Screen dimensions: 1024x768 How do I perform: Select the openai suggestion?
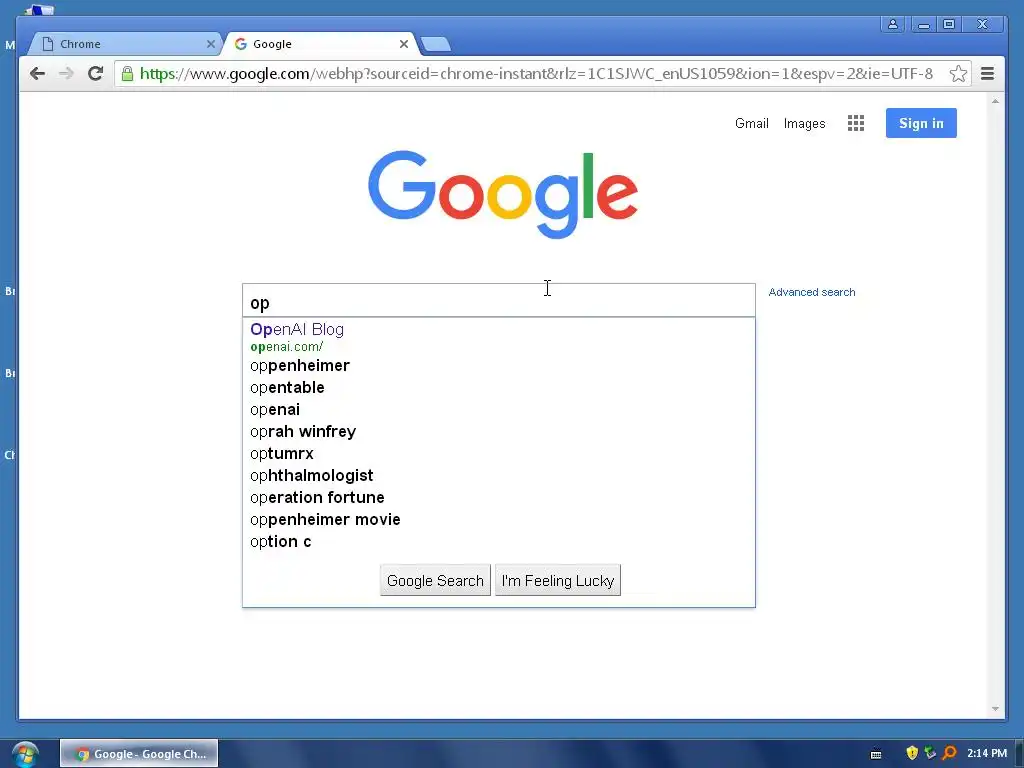point(499,409)
